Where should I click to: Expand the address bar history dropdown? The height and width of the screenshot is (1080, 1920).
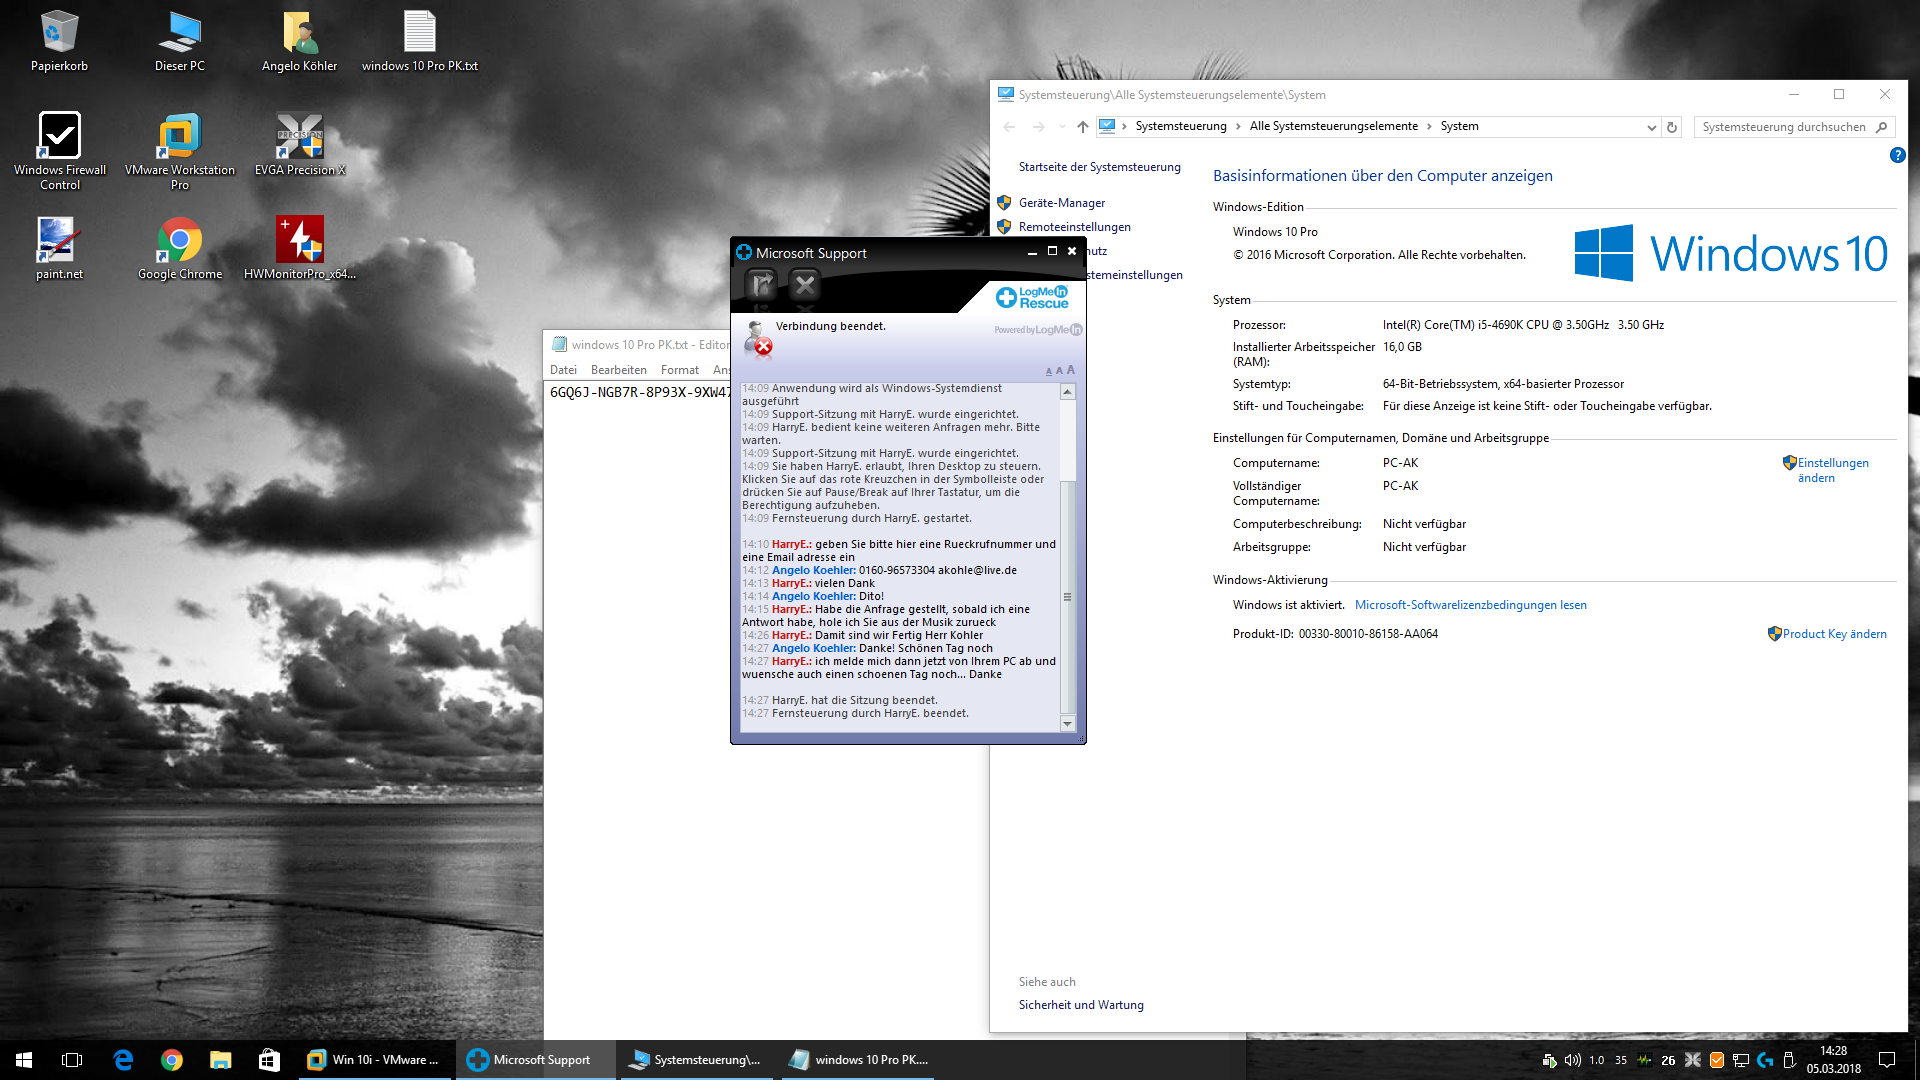click(1651, 127)
